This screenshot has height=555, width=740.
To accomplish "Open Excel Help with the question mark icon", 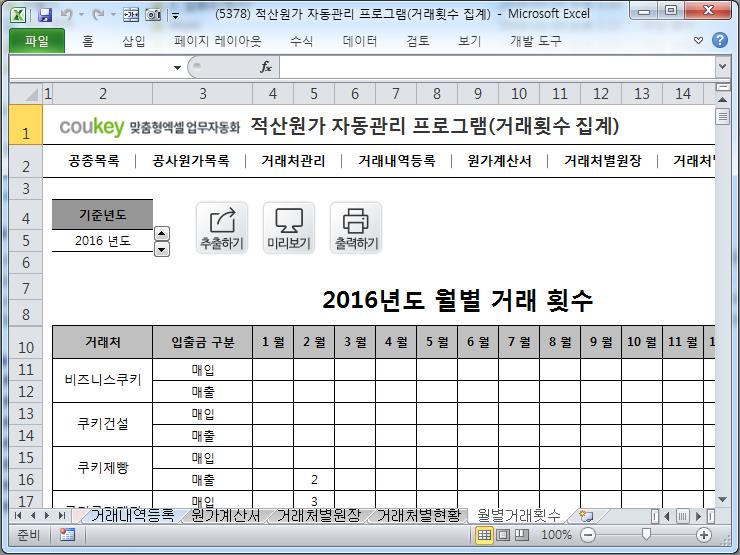I will coord(720,40).
